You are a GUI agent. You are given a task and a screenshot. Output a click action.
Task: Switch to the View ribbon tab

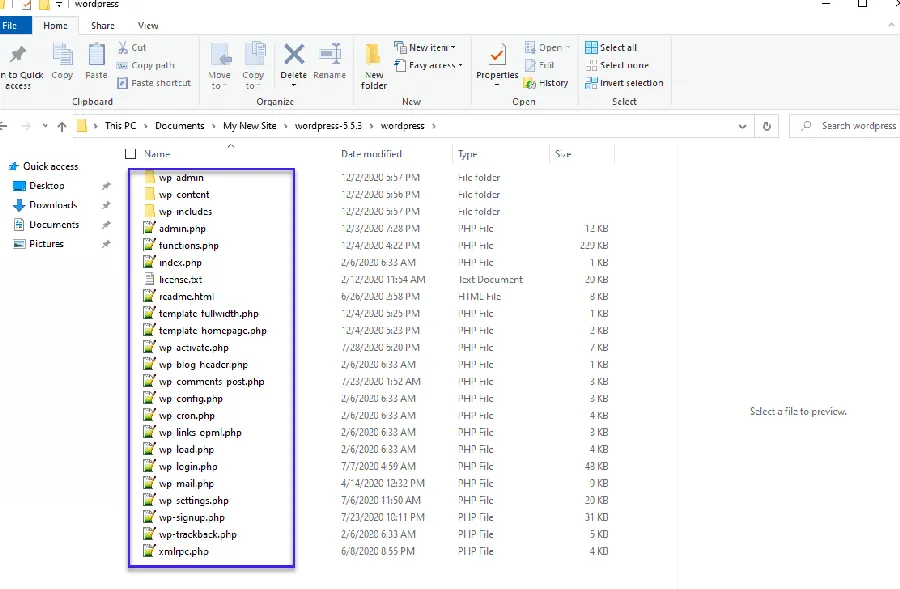pos(148,26)
